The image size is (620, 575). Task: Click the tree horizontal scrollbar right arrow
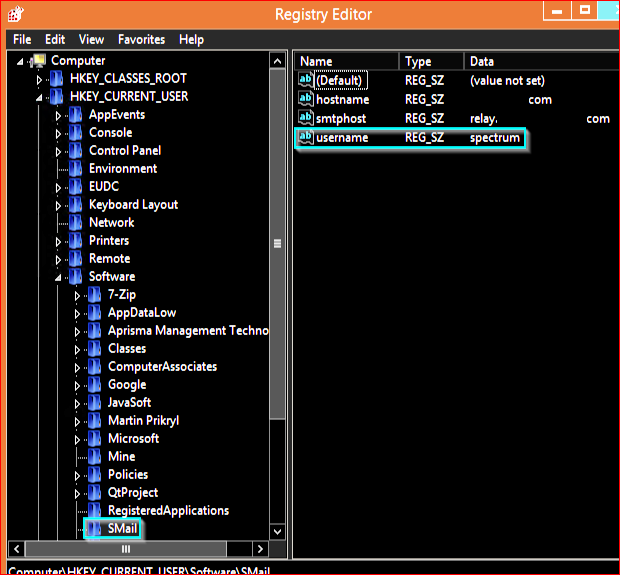click(x=260, y=549)
